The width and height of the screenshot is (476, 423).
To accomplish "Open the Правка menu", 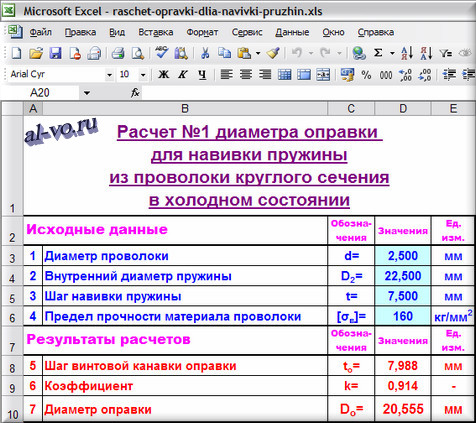I will point(80,32).
